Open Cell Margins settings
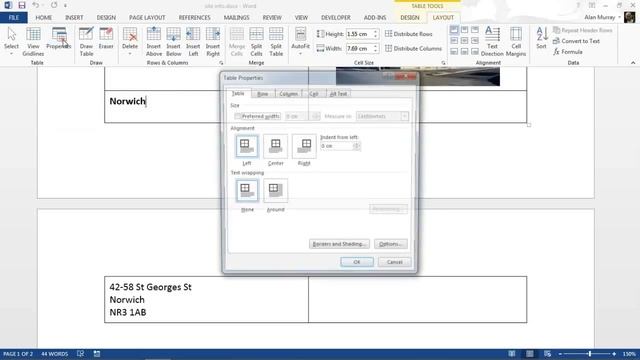The height and width of the screenshot is (360, 640). coord(516,42)
